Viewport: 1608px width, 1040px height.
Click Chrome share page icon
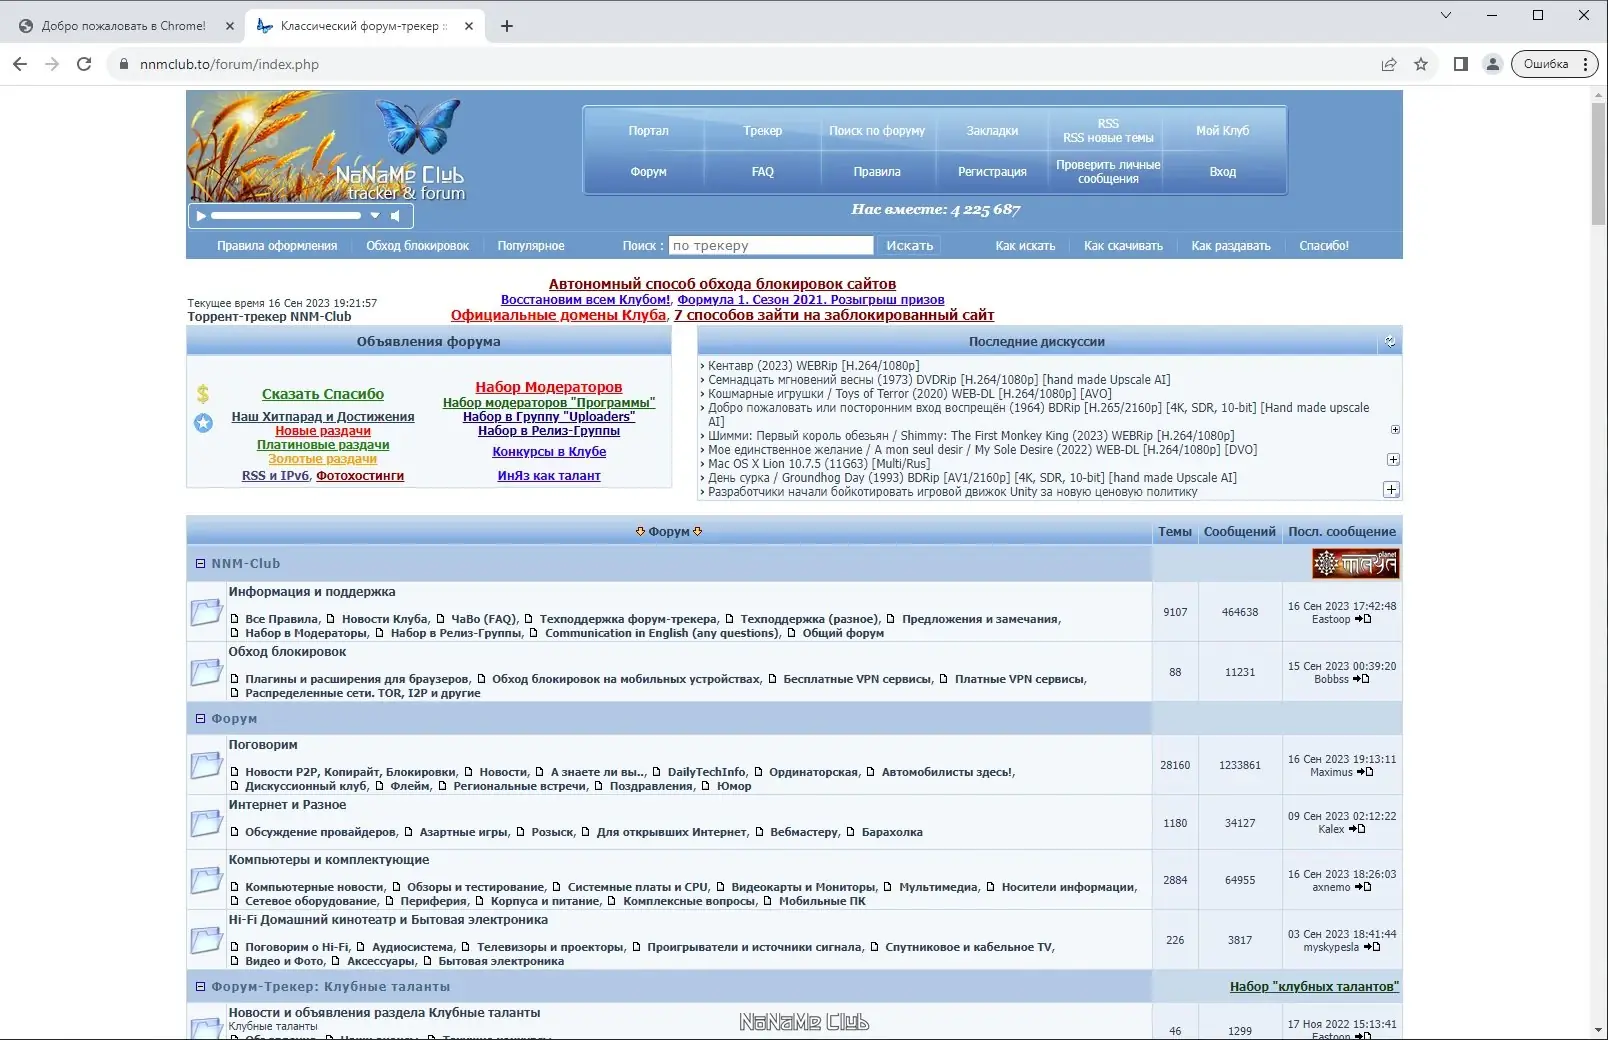click(1389, 64)
